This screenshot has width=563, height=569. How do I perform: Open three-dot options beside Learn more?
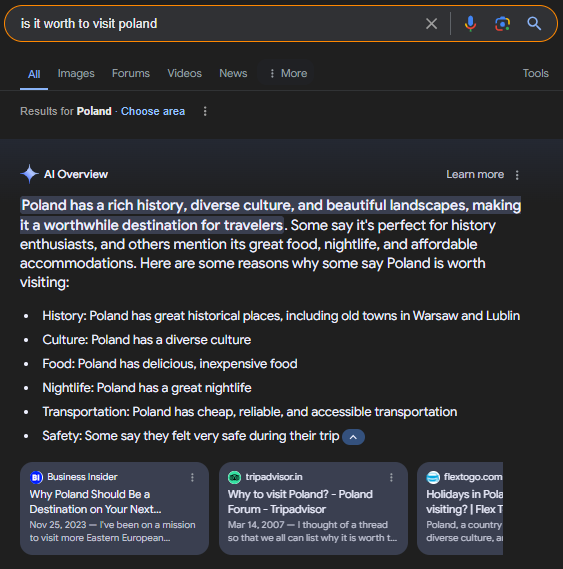pyautogui.click(x=517, y=175)
